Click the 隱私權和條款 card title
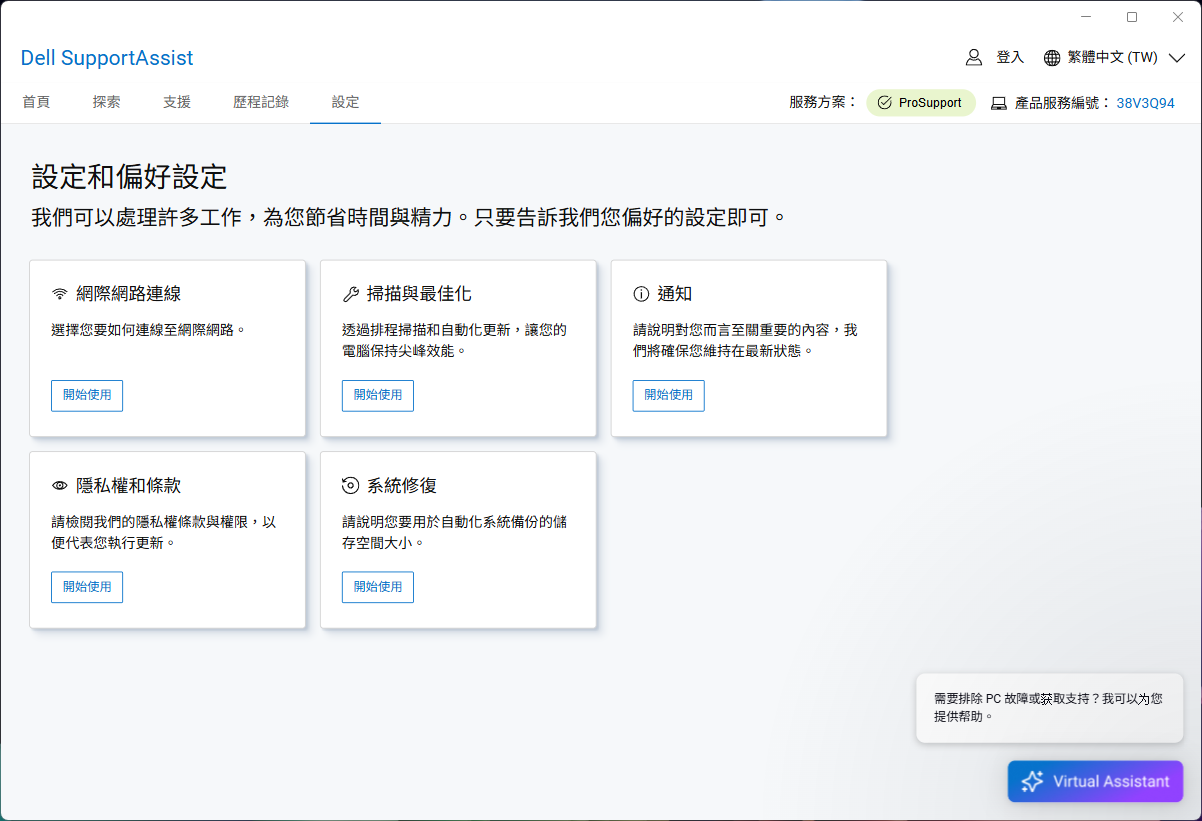The height and width of the screenshot is (821, 1202). 128,485
